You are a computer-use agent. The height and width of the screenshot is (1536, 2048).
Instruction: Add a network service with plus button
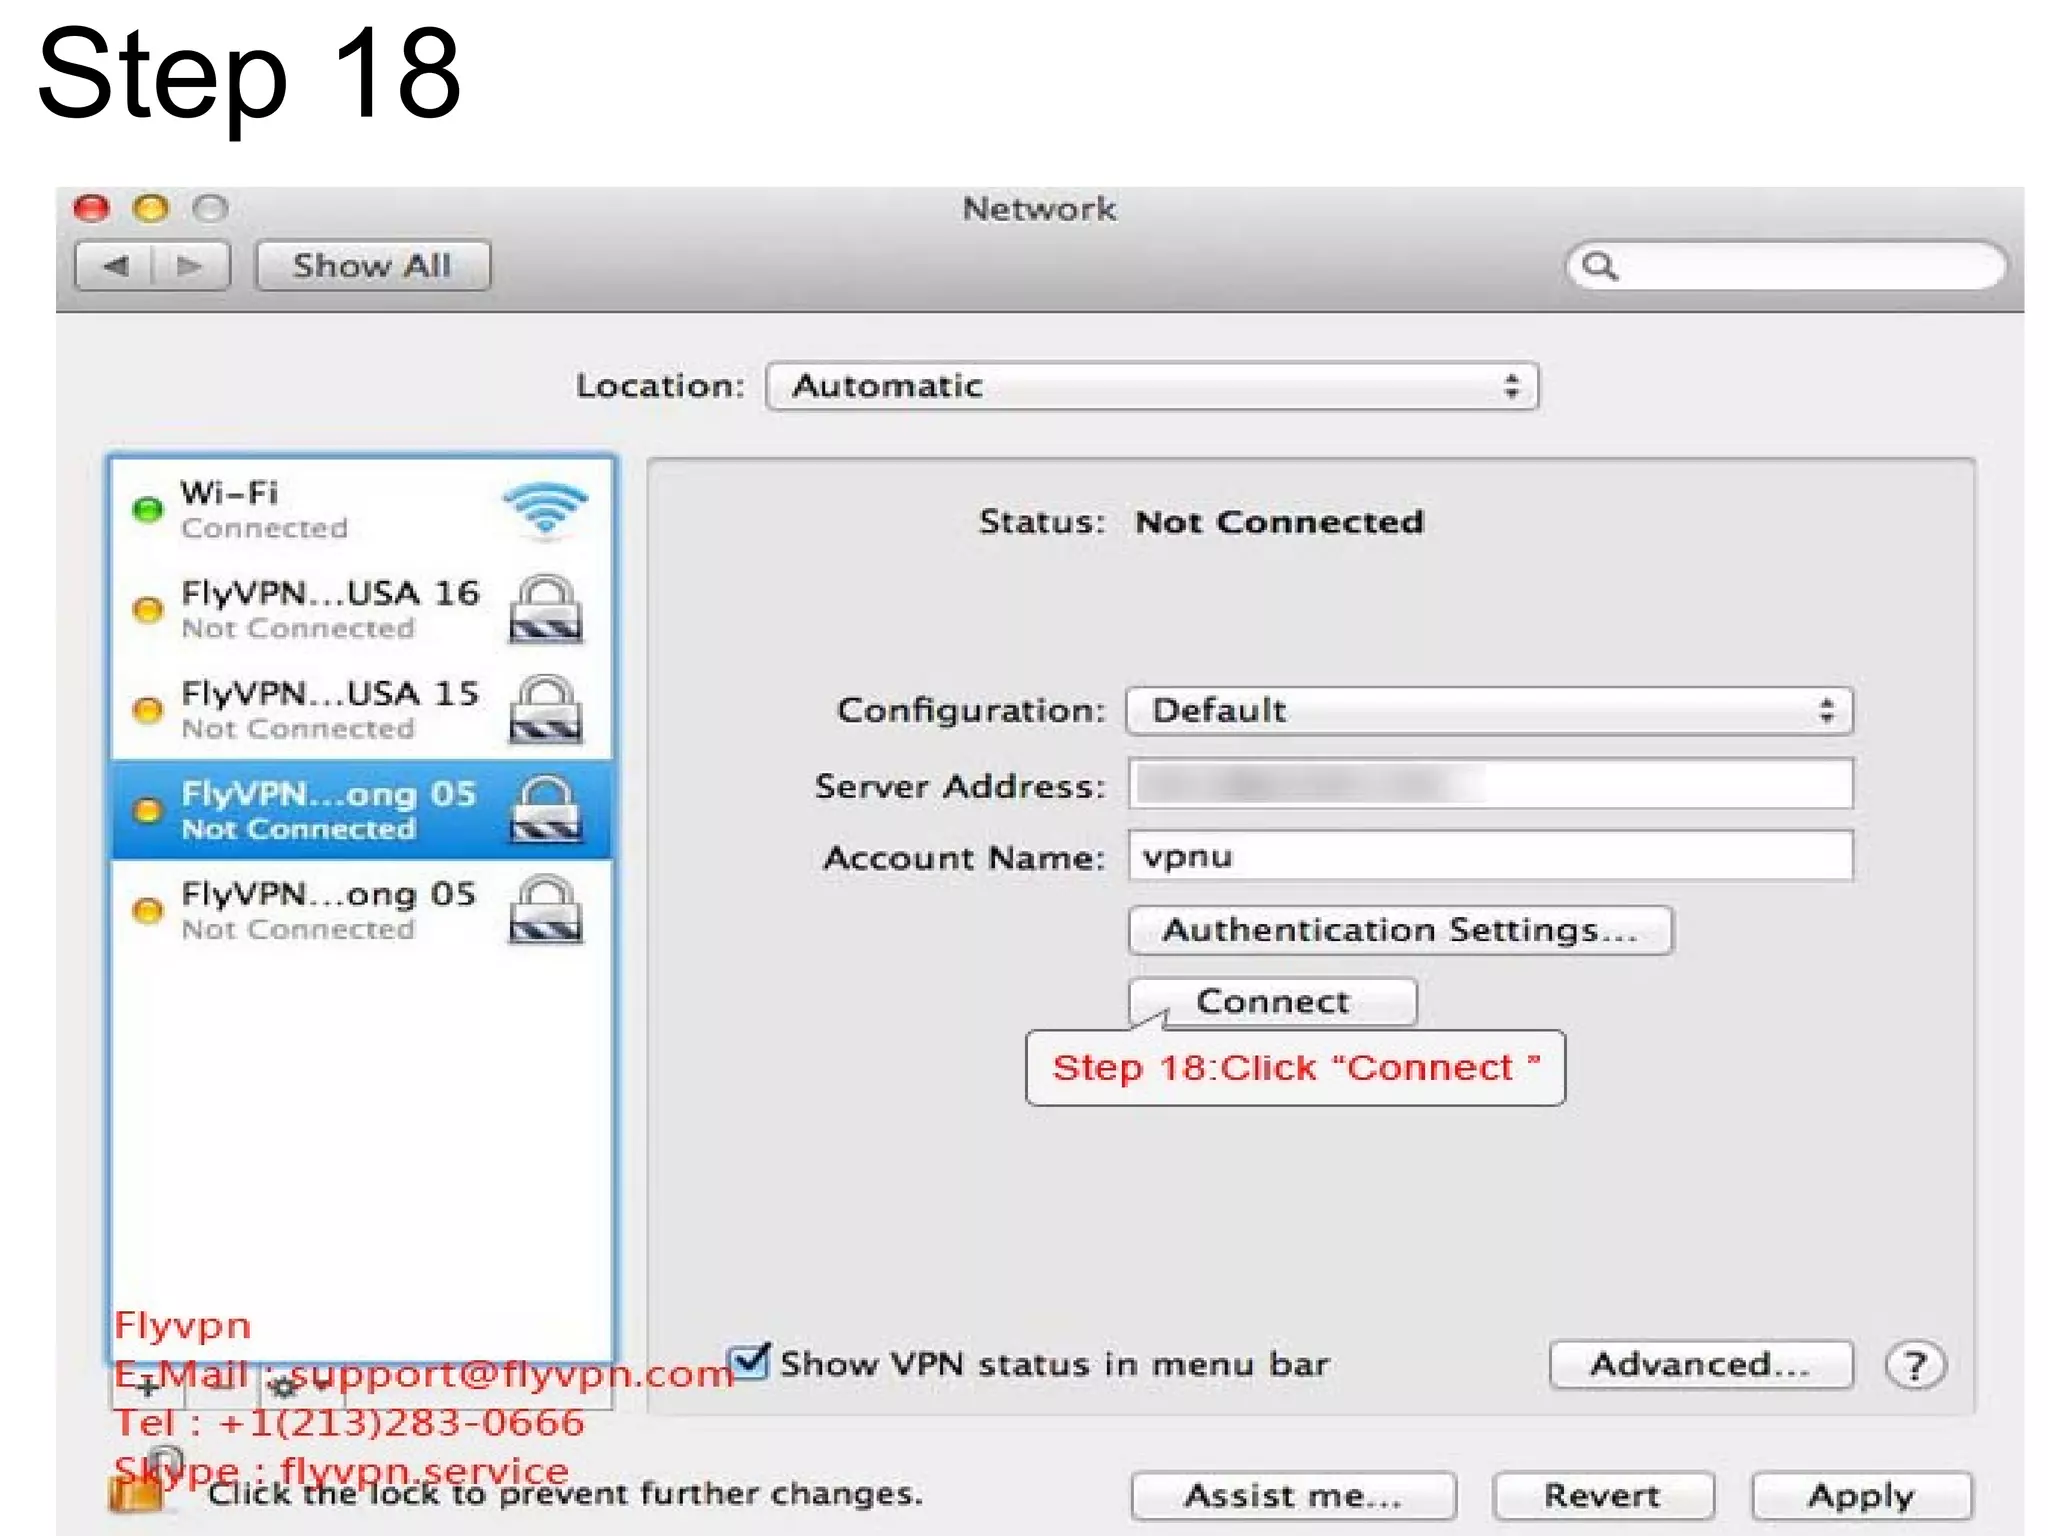(x=148, y=1387)
